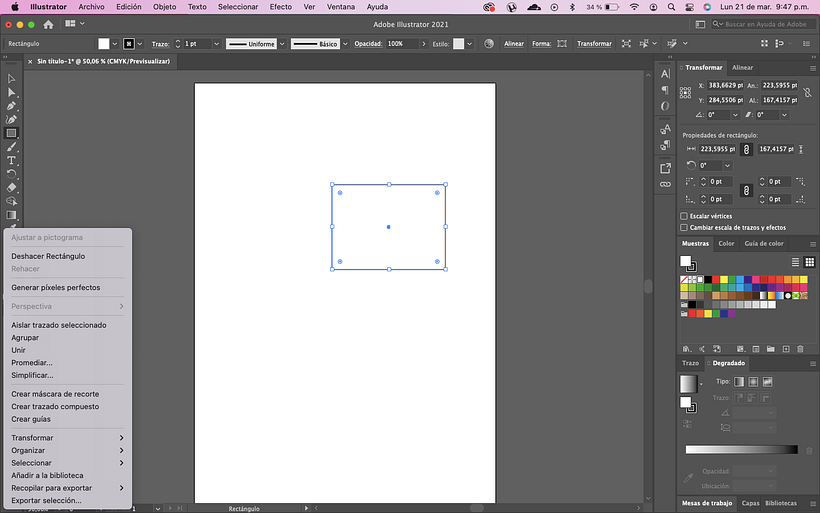Screen dimensions: 820x513
Task: Click the Alinear control bar link
Action: [514, 44]
